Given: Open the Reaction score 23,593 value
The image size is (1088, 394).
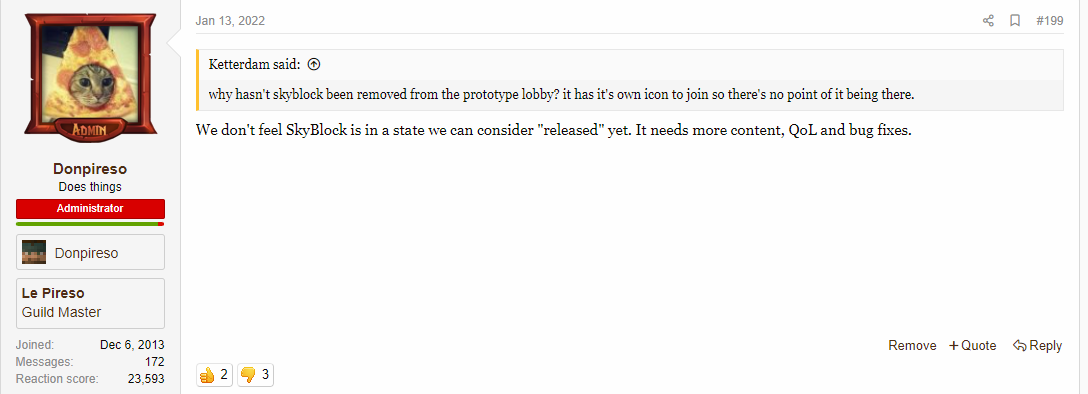Looking at the screenshot, I should tap(146, 379).
